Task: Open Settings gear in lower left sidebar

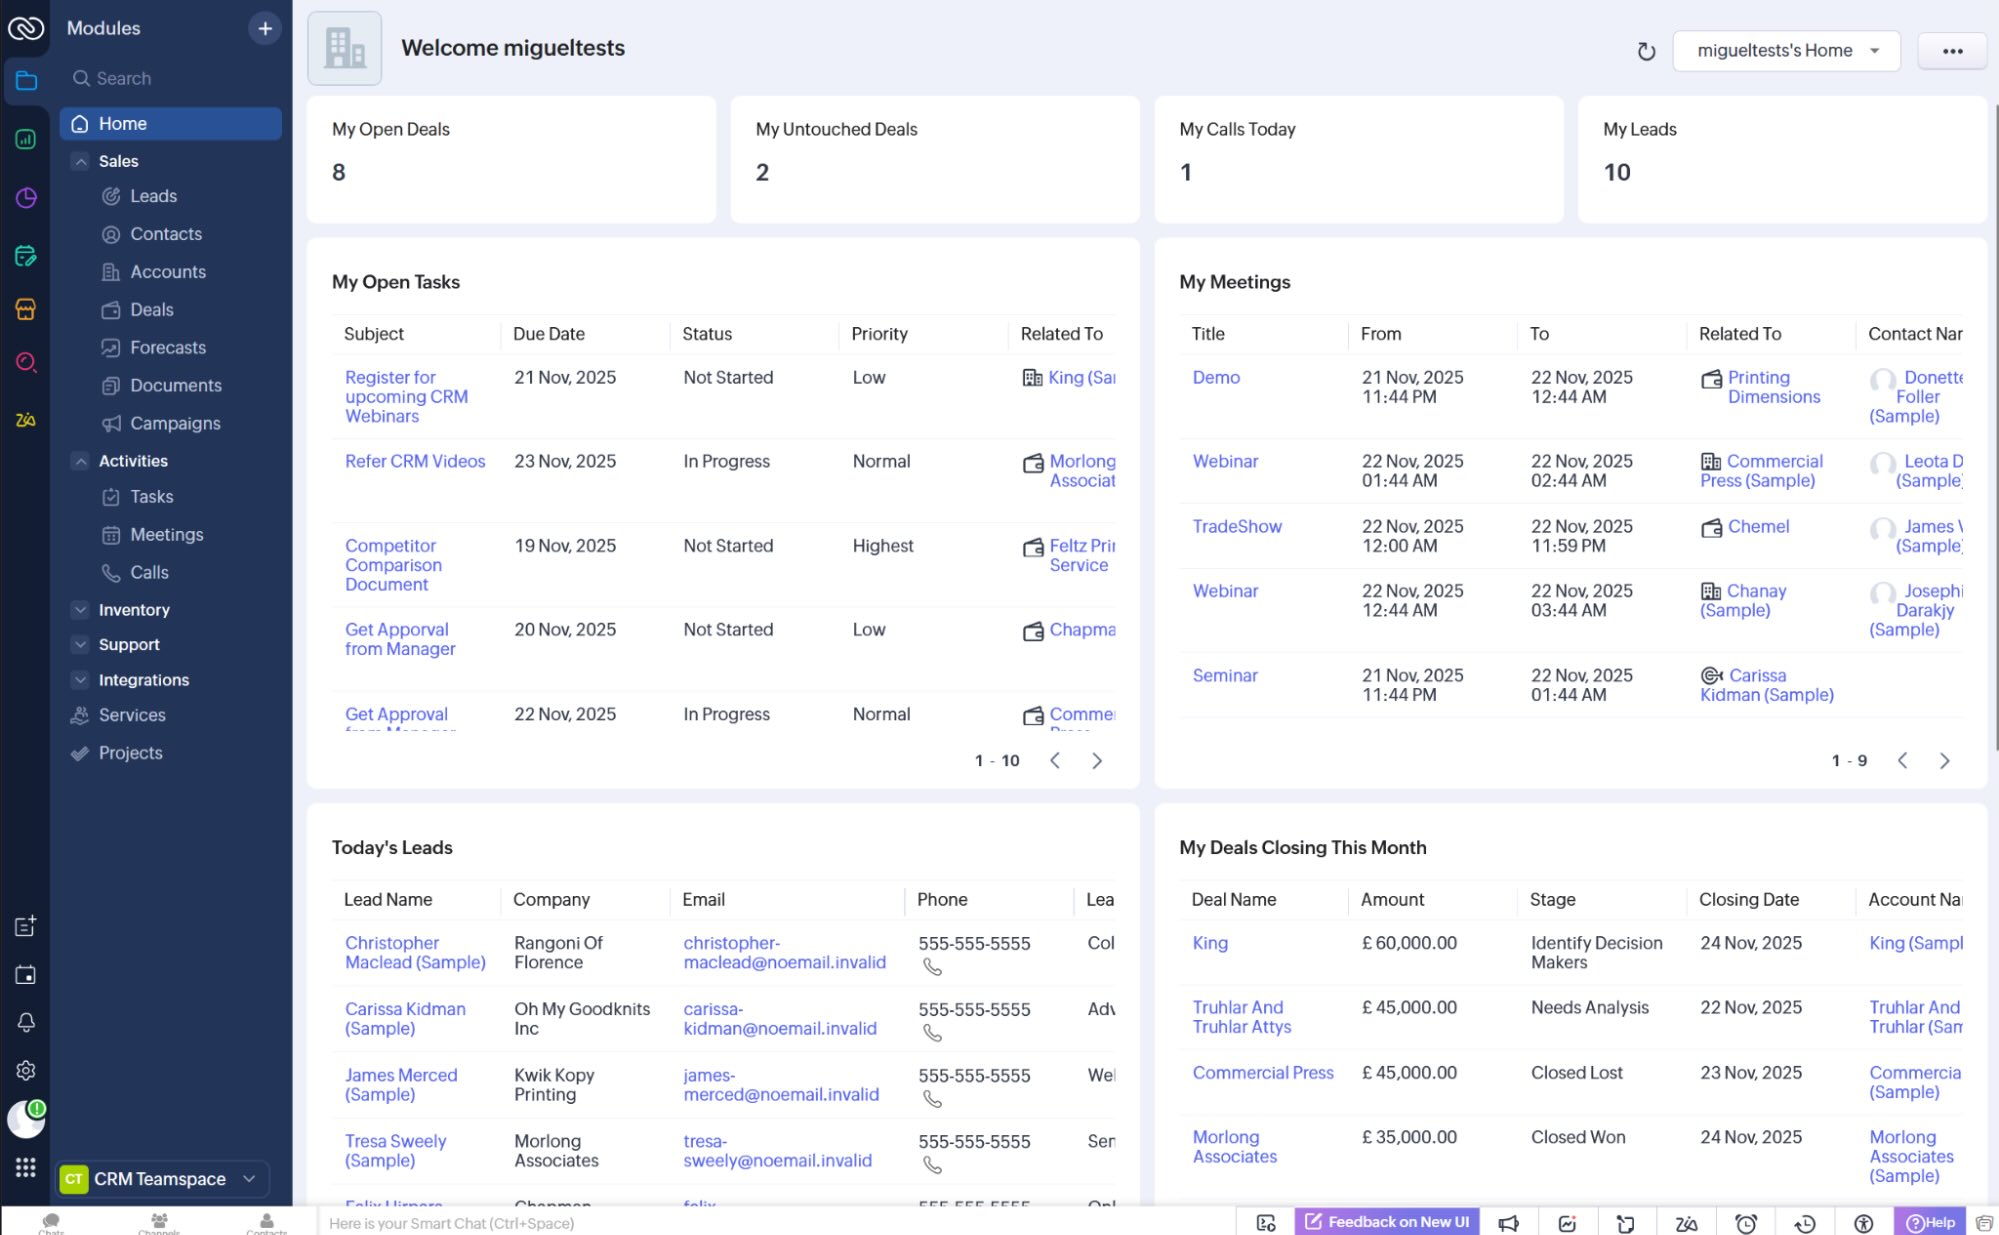Action: click(x=26, y=1070)
